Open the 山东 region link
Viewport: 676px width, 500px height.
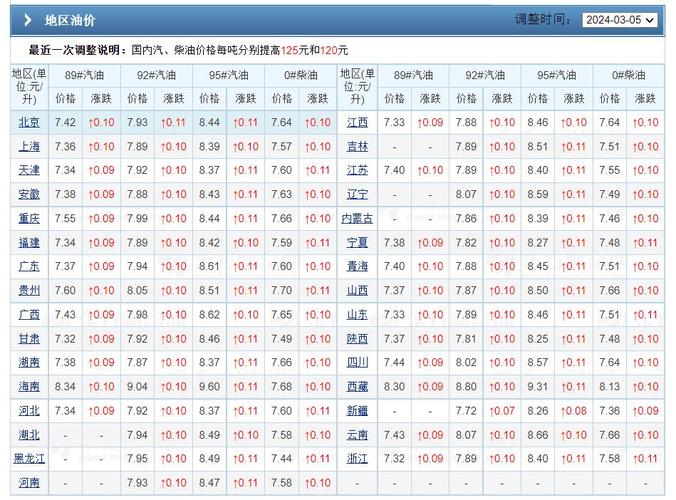coord(357,315)
